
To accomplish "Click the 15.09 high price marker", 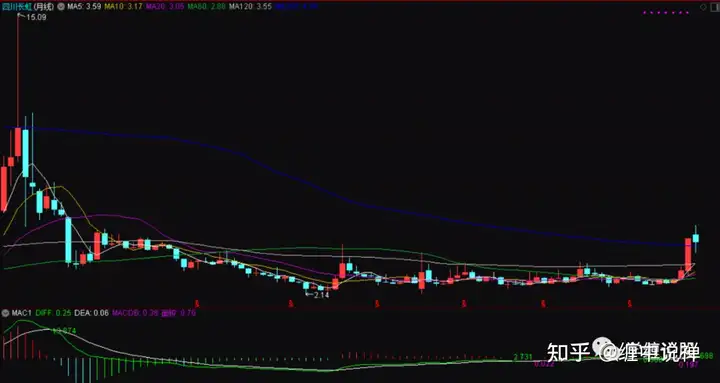I will 36,17.
